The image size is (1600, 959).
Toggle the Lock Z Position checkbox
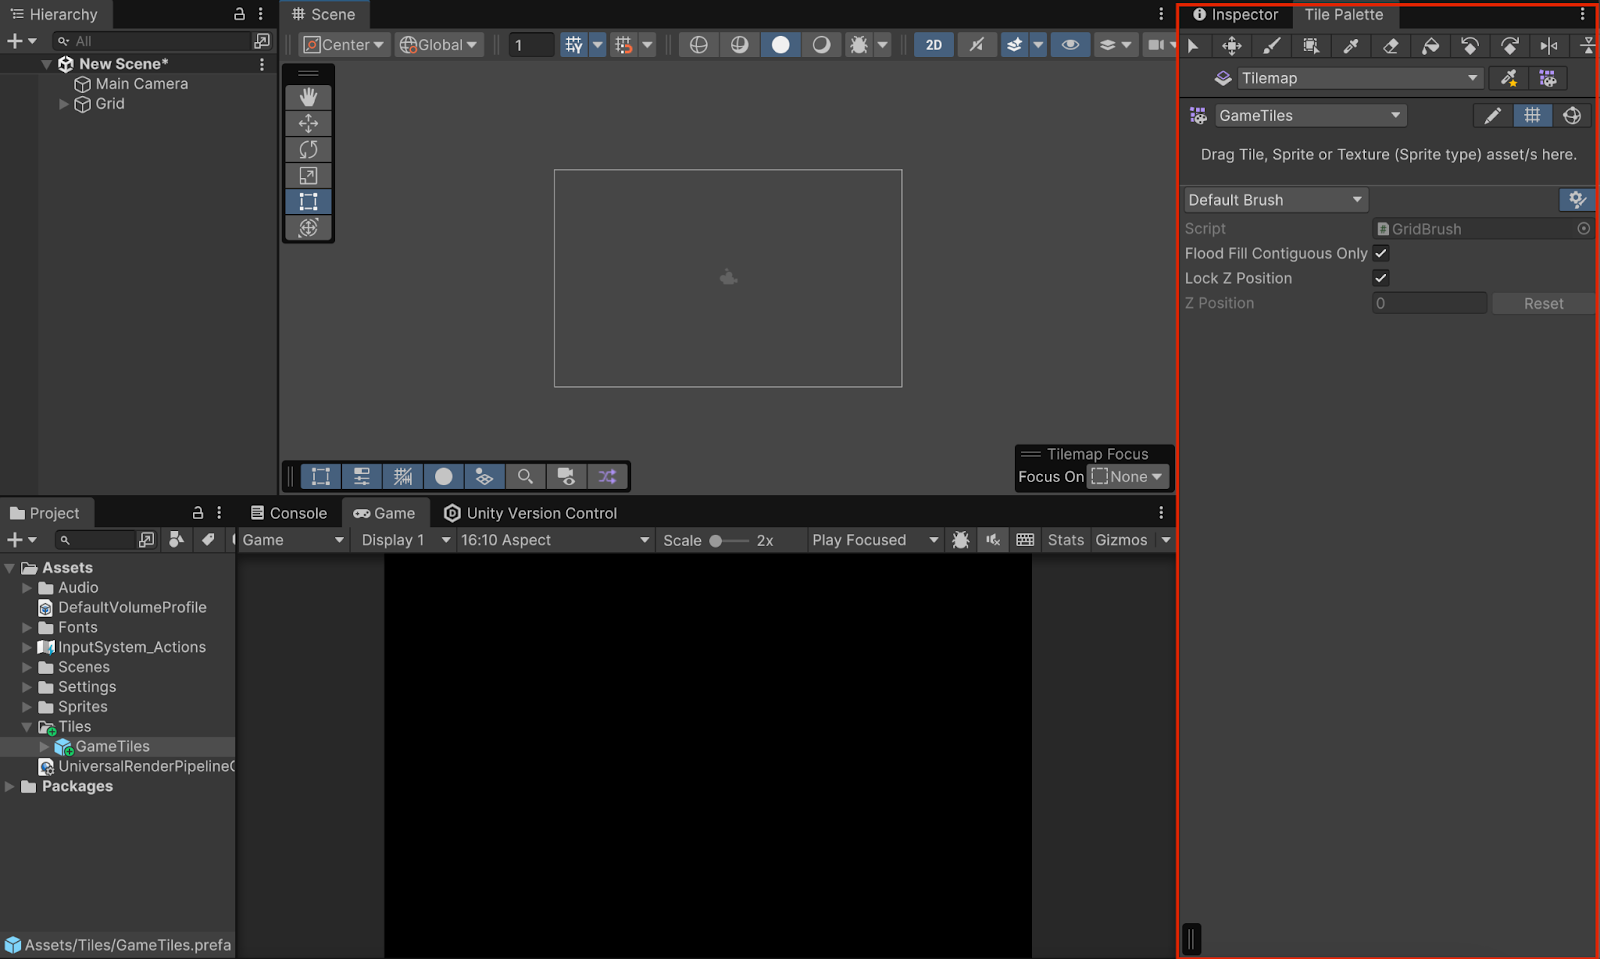[x=1381, y=278]
